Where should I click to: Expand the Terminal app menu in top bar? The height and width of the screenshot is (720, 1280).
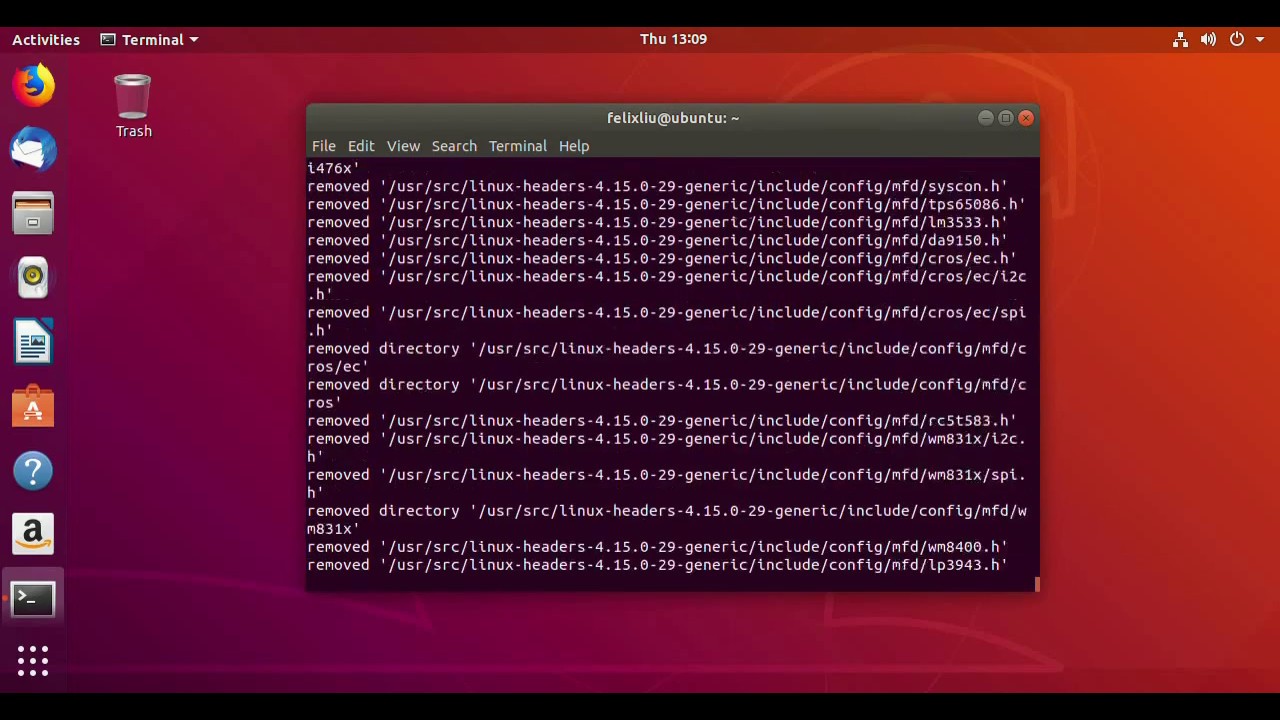(x=149, y=39)
